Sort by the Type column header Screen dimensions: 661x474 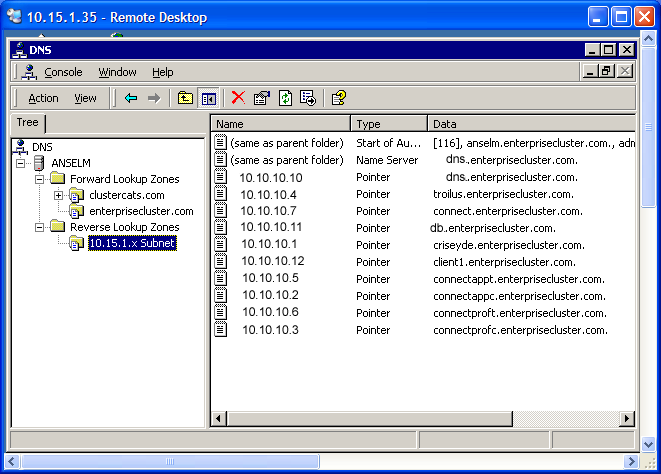coord(389,124)
